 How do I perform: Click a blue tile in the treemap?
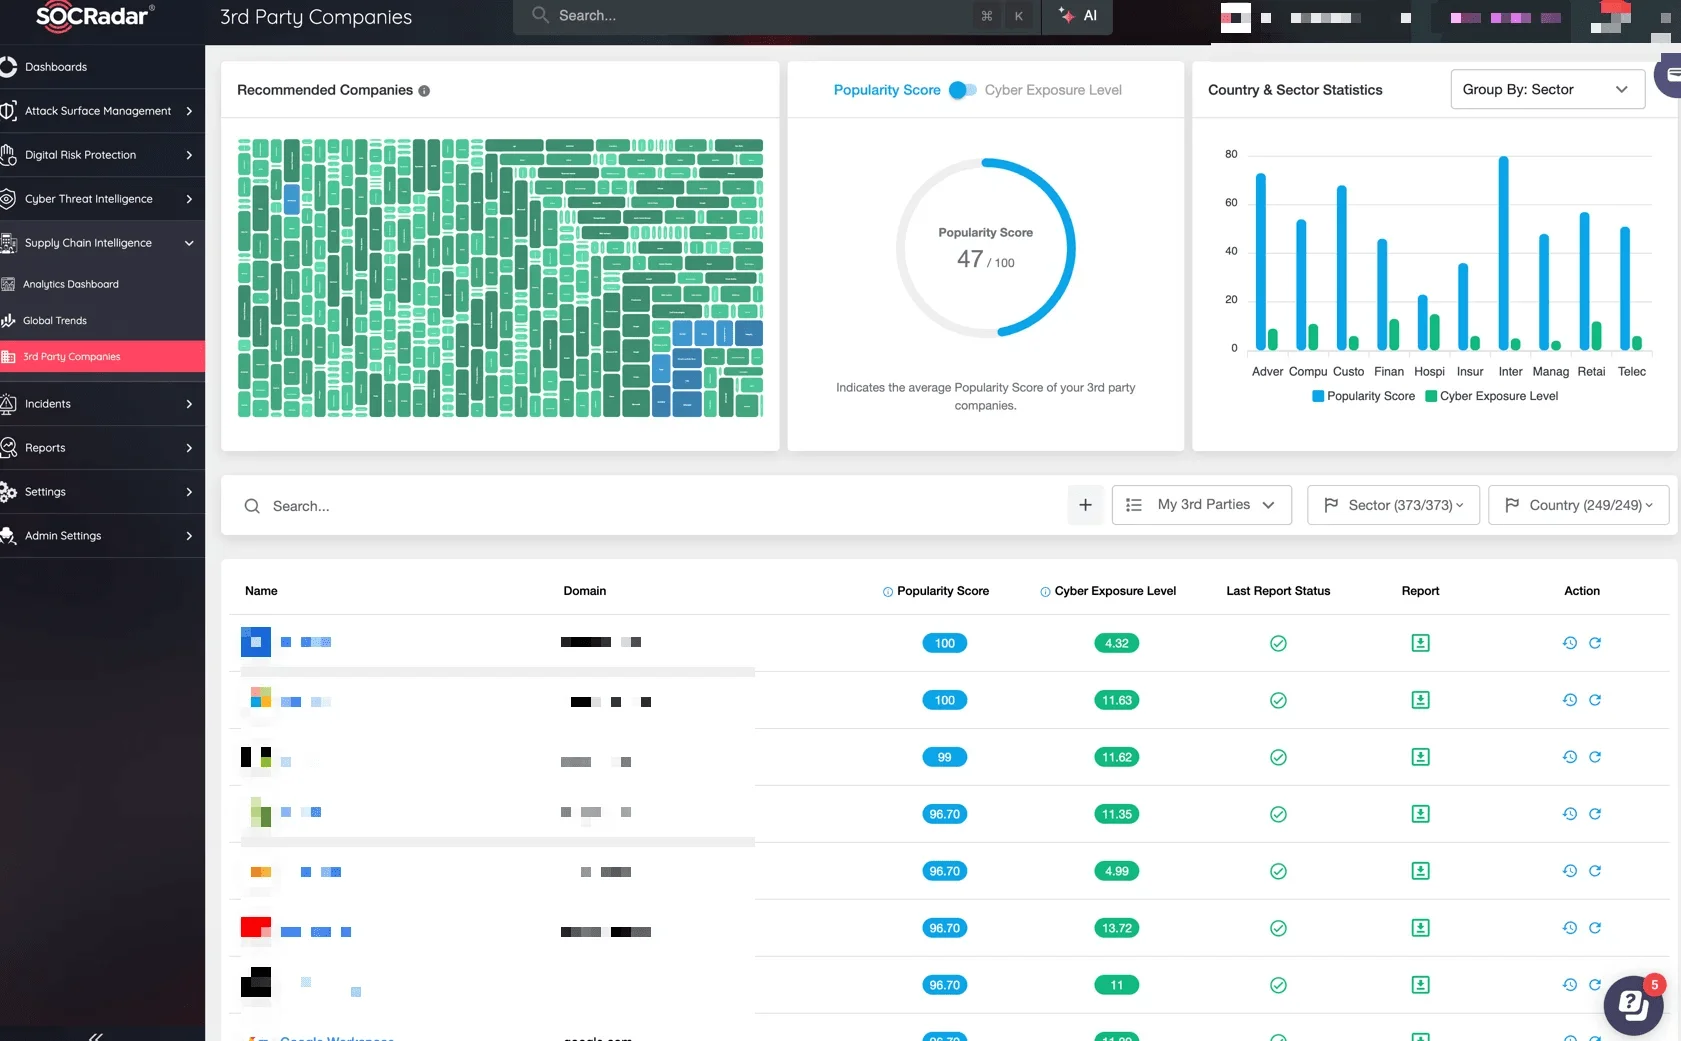pos(291,198)
